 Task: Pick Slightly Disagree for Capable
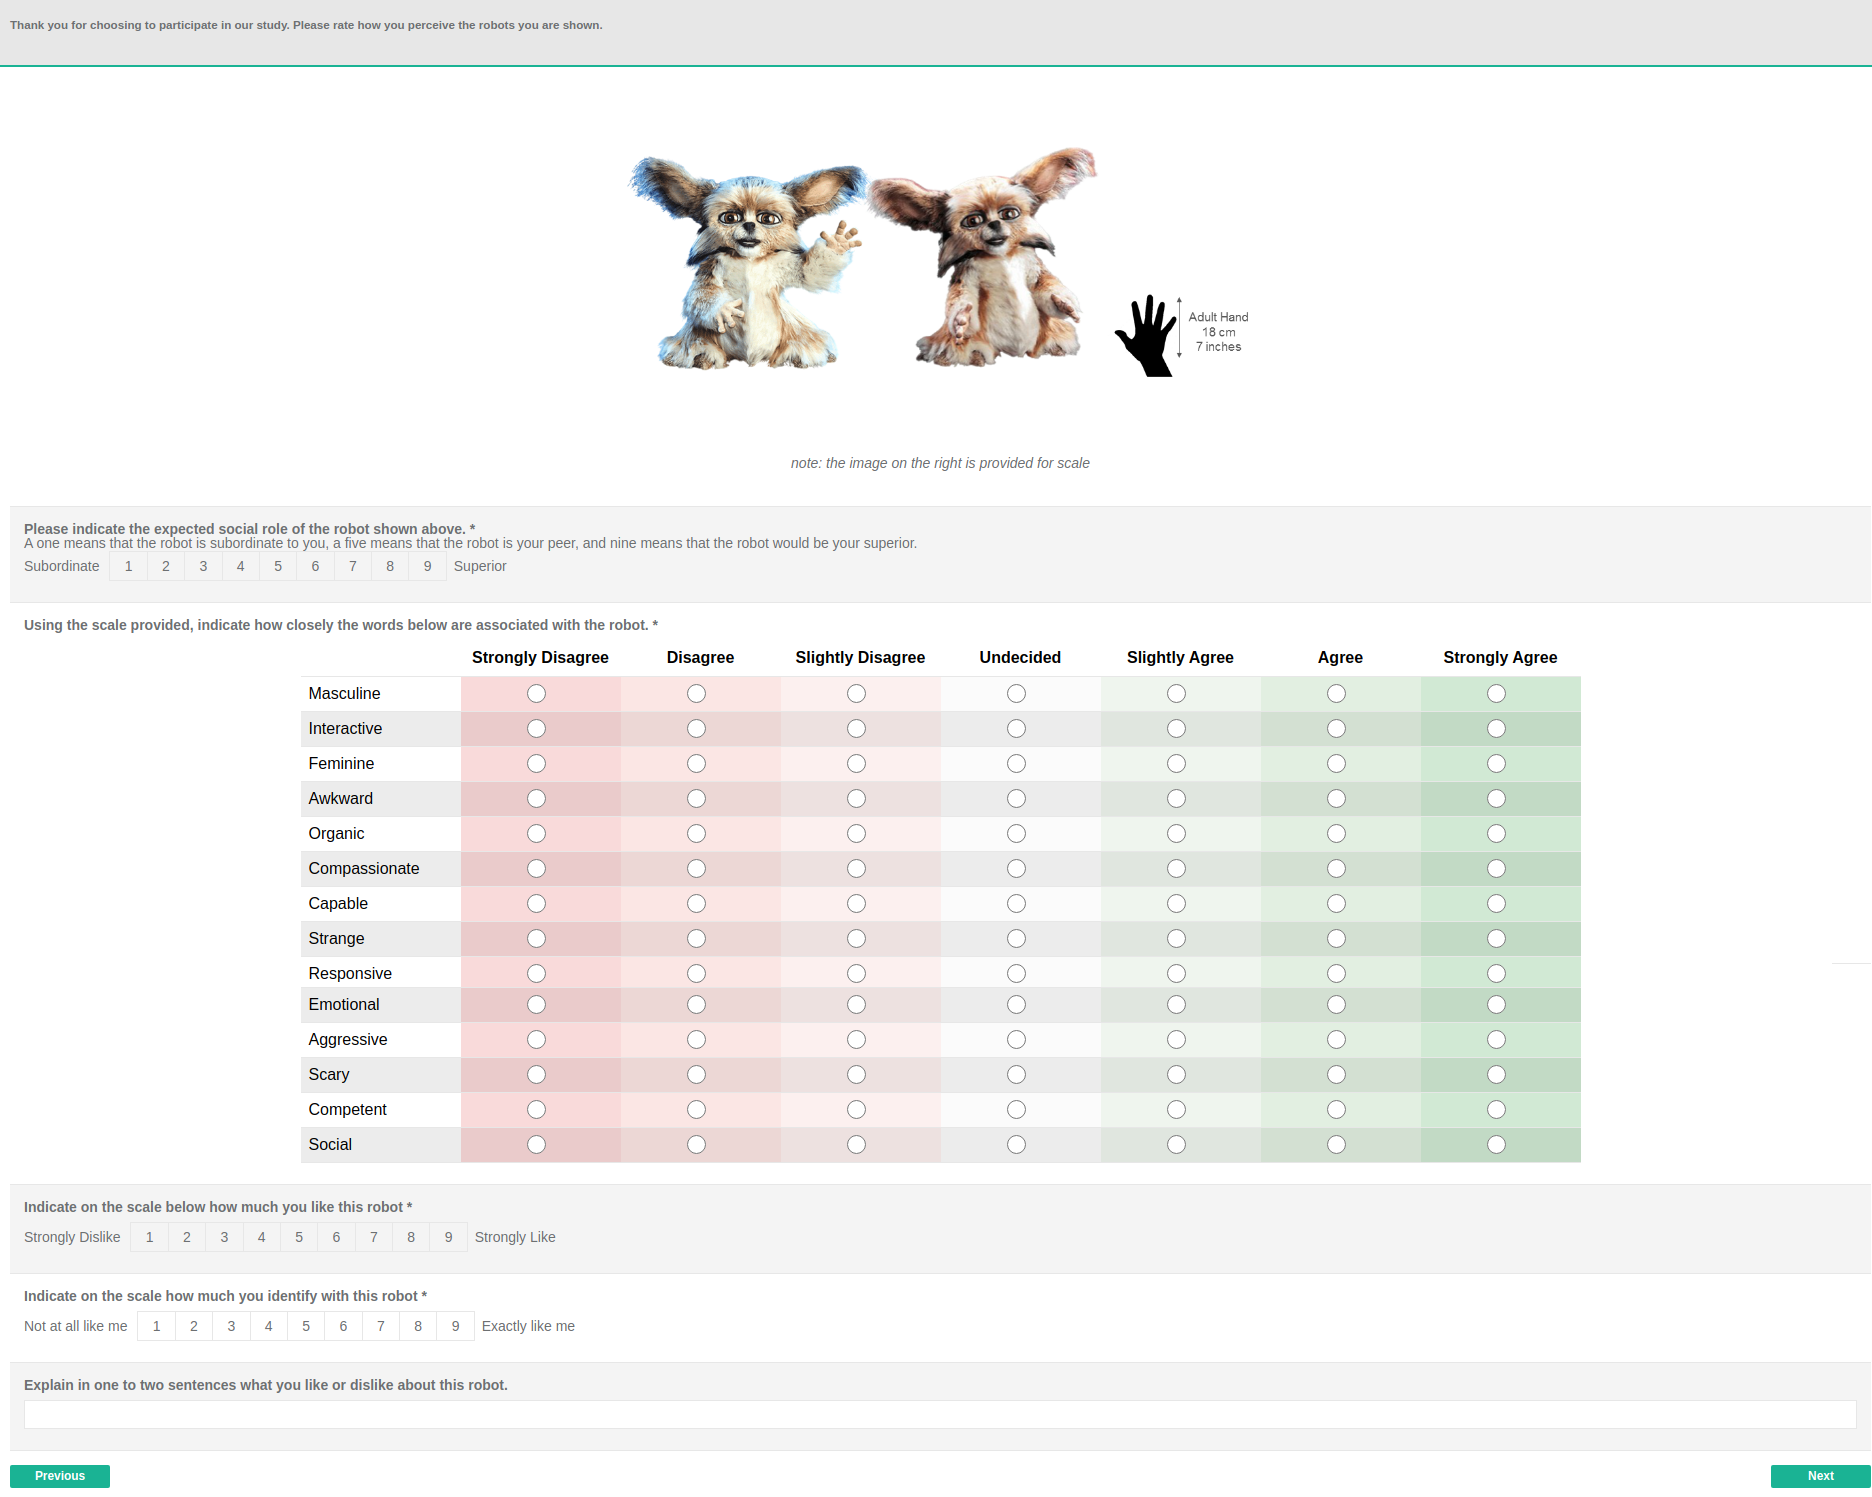tap(856, 903)
